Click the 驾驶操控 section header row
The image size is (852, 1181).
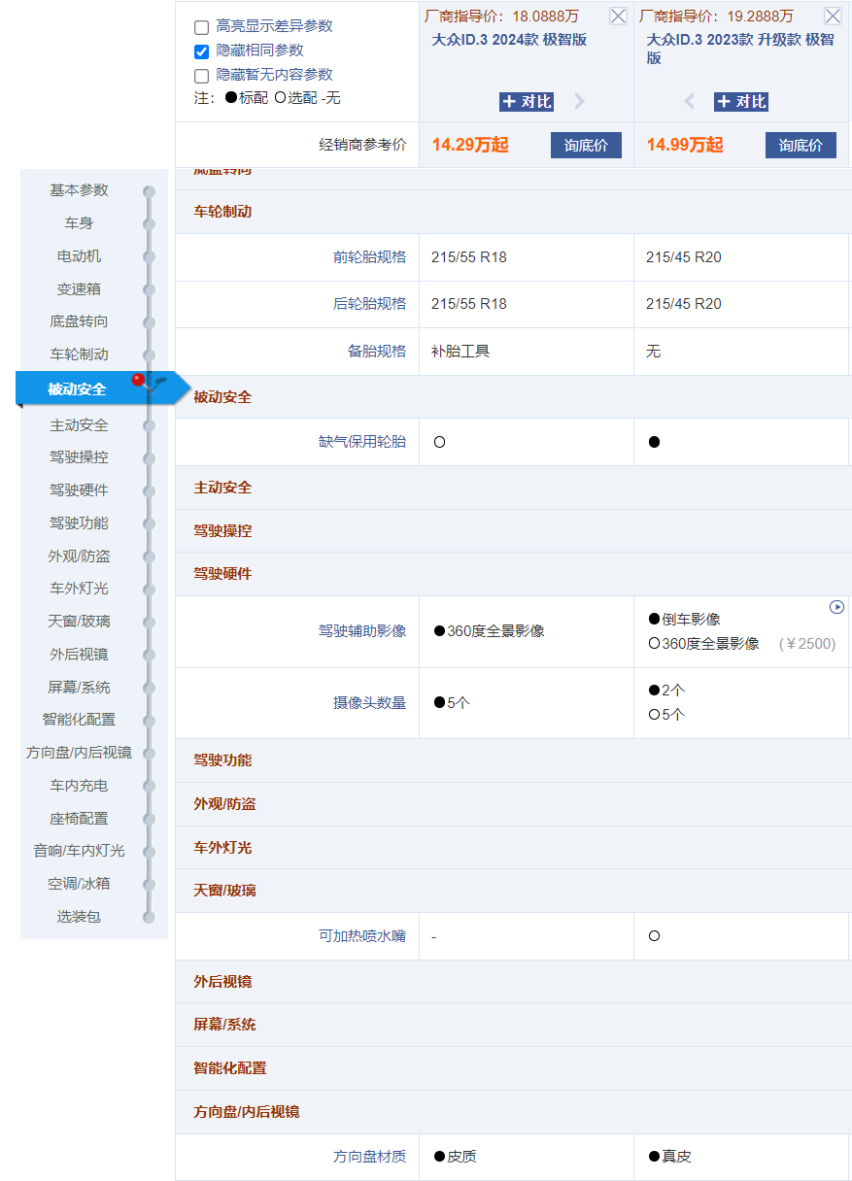pos(514,531)
